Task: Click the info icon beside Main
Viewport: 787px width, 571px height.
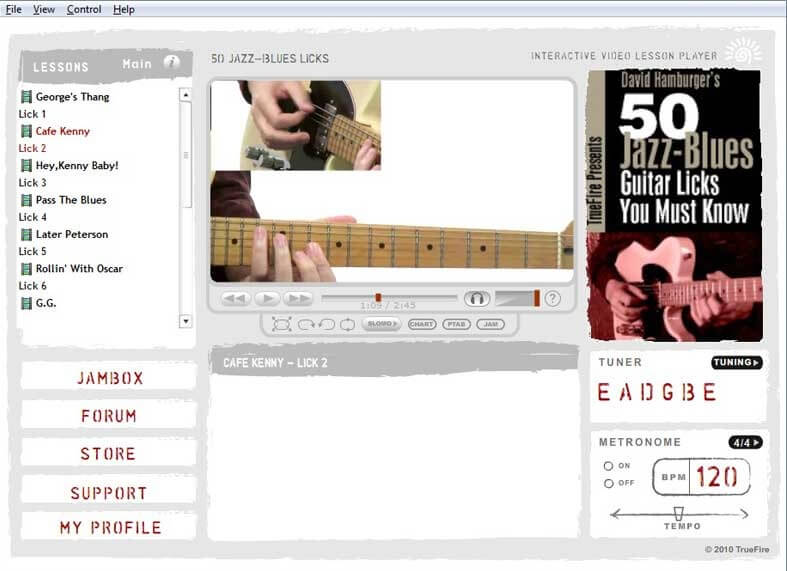Action: tap(172, 62)
